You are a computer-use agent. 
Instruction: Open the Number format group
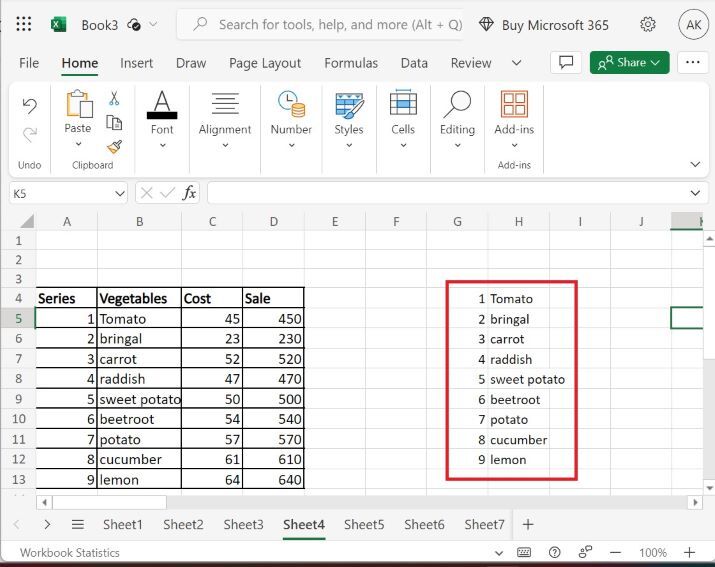click(x=291, y=120)
